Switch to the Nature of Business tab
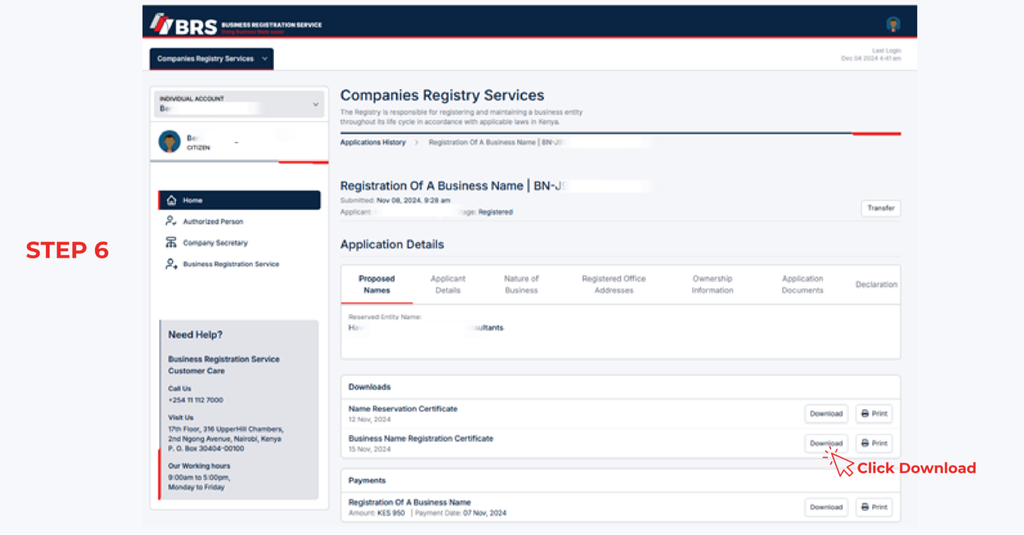 [x=521, y=284]
